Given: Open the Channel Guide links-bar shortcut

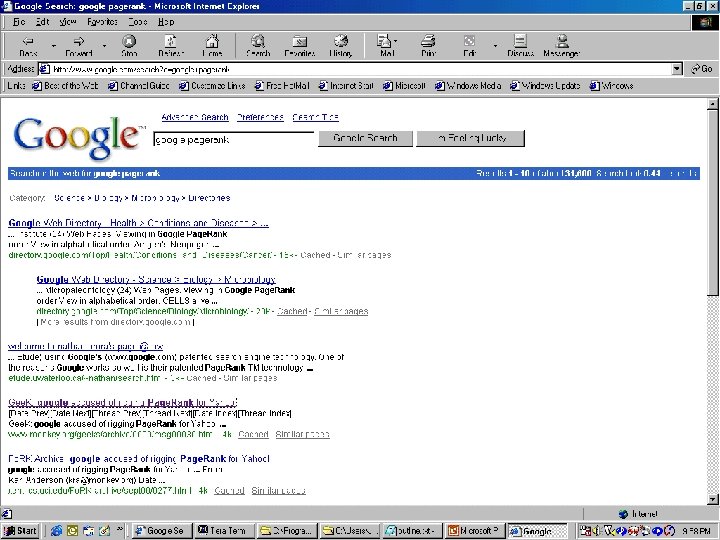Looking at the screenshot, I should (x=139, y=86).
